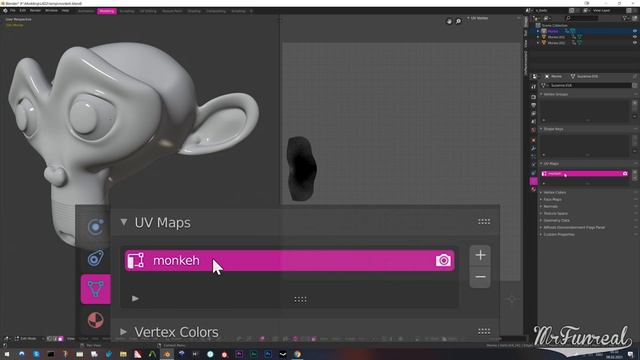Expand the Normals panel

tap(541, 207)
